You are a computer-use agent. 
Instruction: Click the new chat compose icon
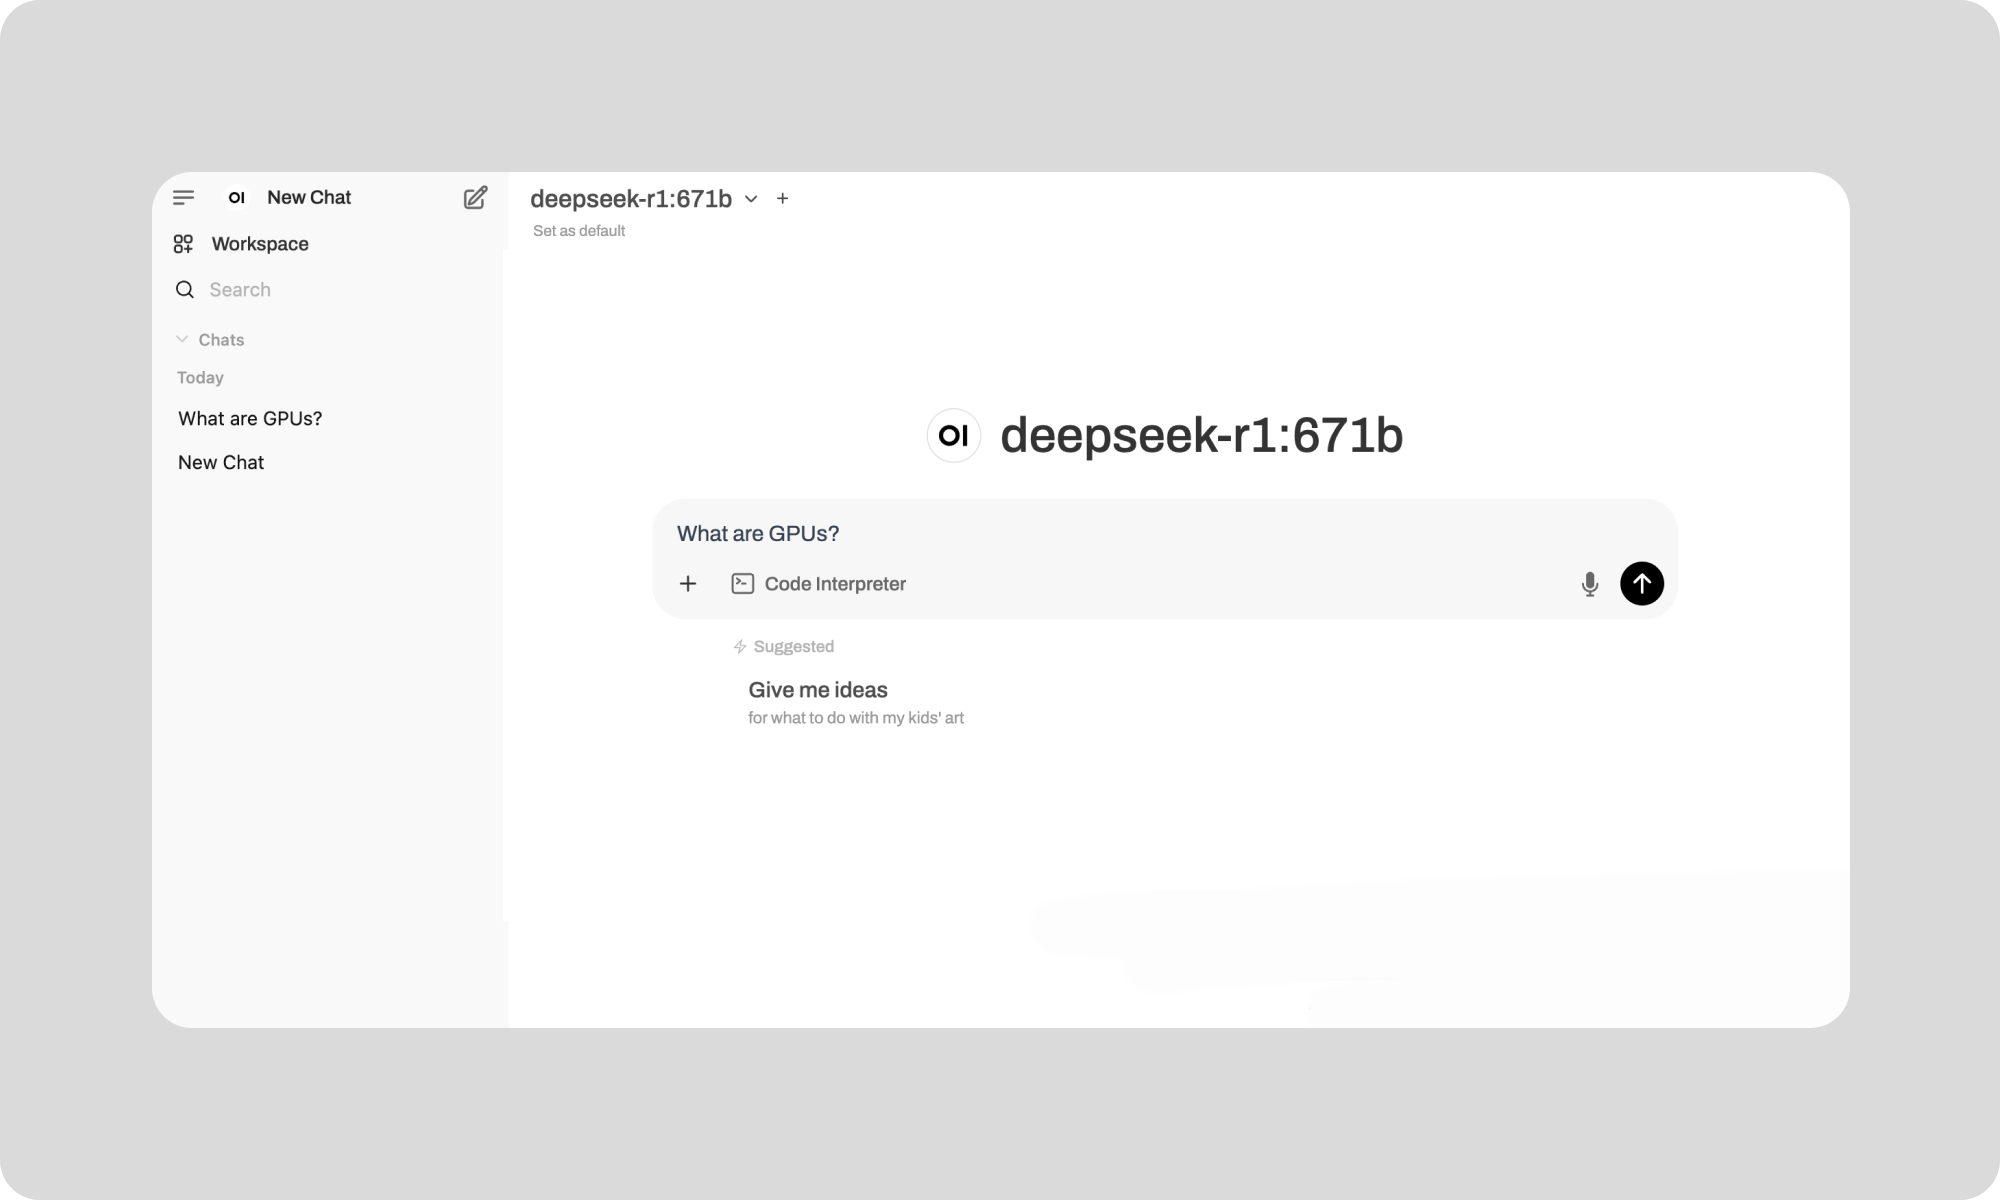click(476, 197)
